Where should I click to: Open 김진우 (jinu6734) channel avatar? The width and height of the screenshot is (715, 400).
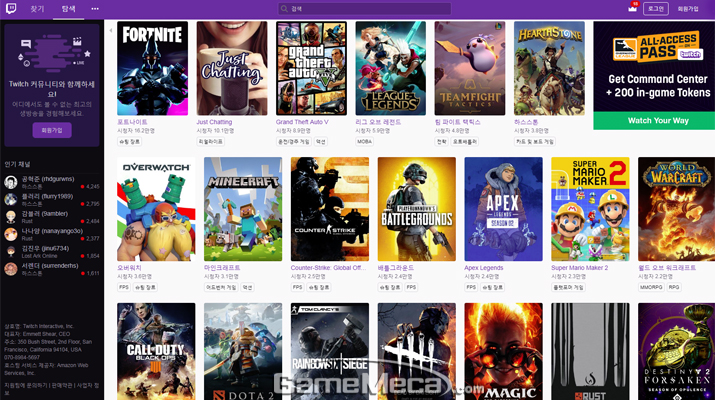11,251
